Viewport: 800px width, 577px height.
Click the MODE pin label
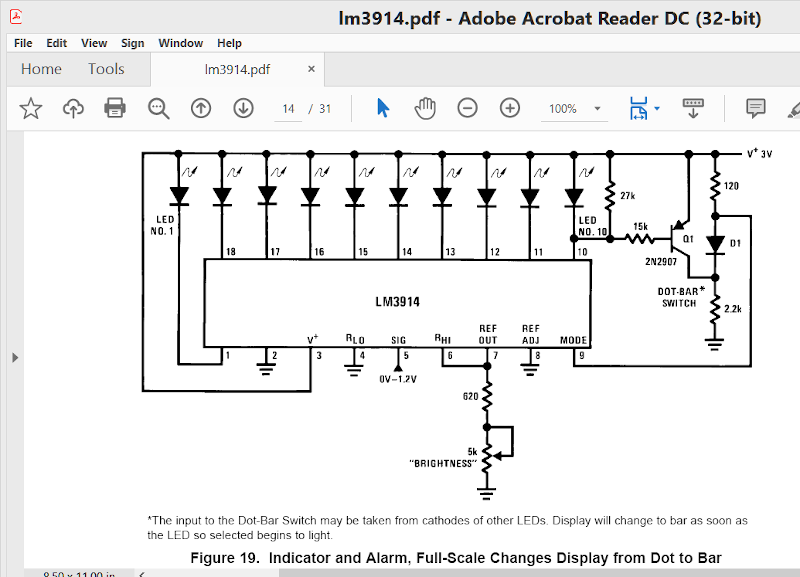point(573,340)
